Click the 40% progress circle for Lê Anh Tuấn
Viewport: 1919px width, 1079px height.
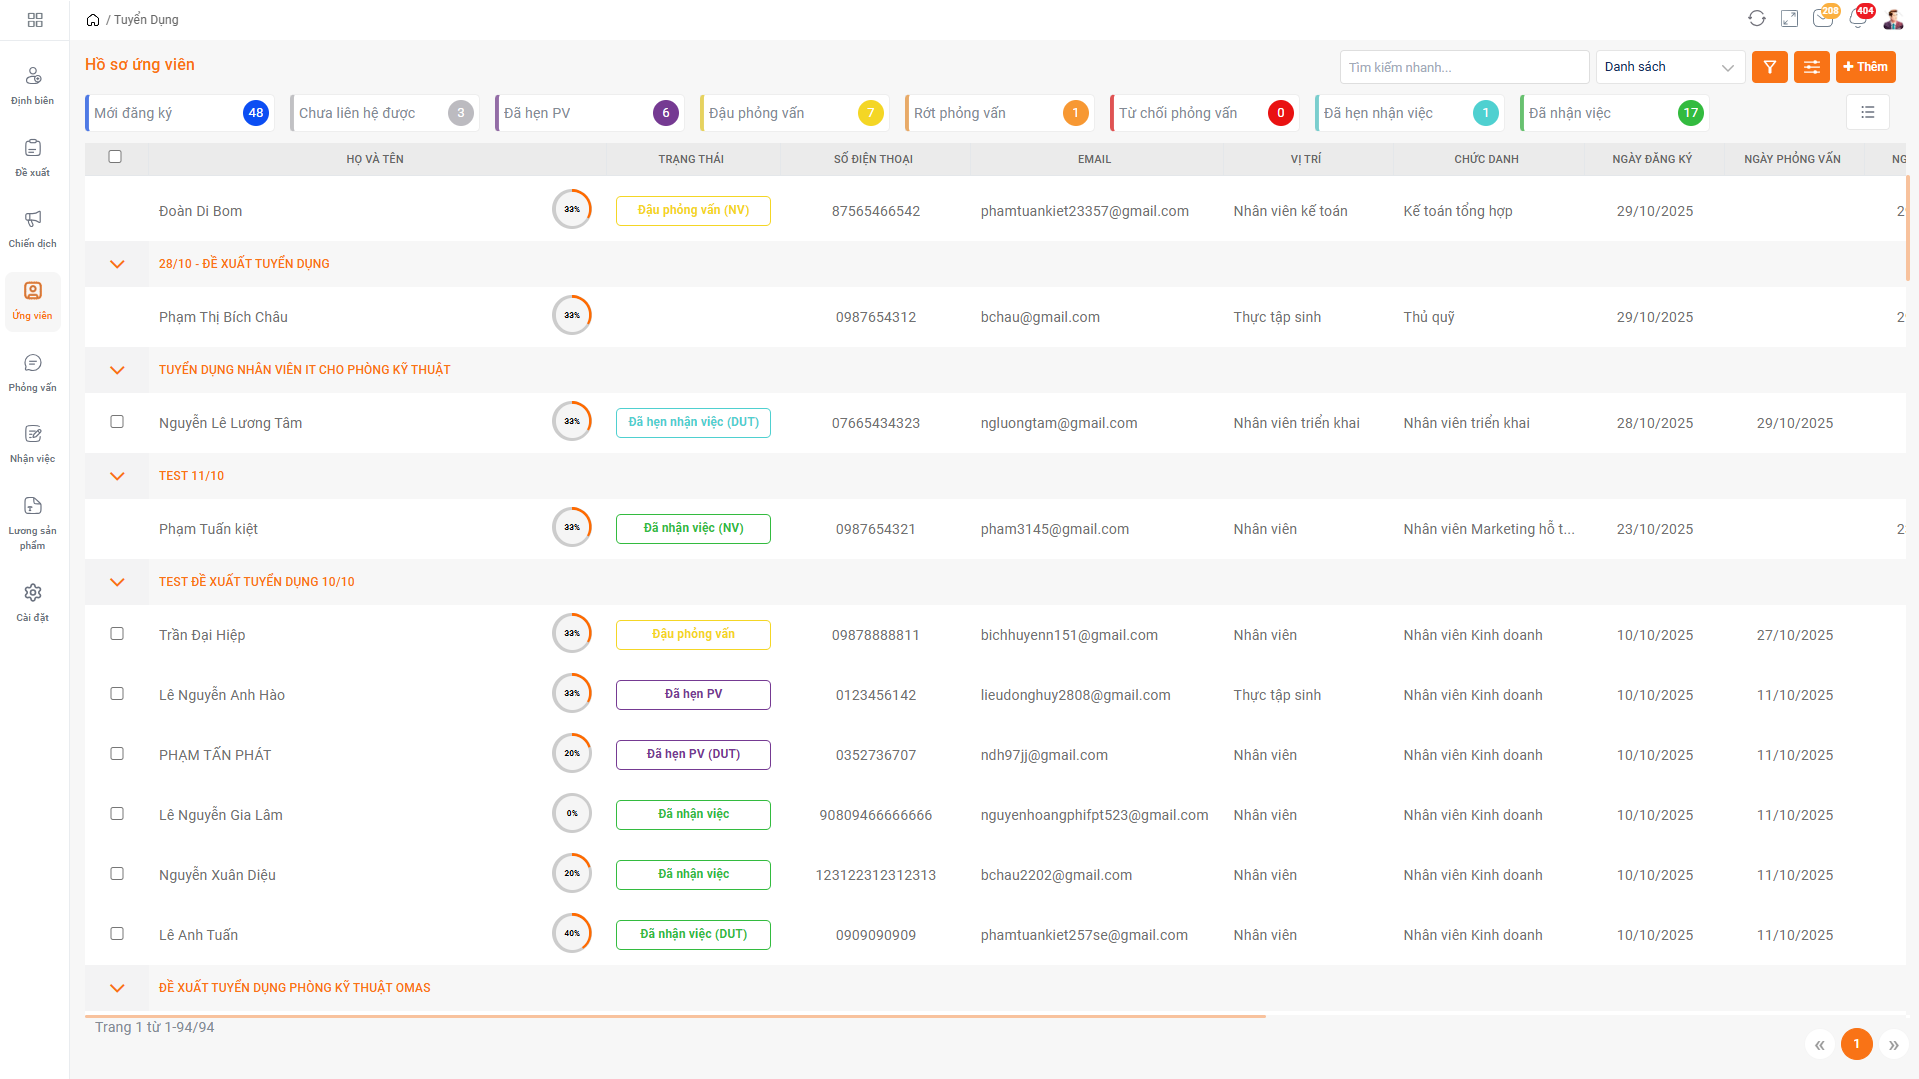[572, 934]
